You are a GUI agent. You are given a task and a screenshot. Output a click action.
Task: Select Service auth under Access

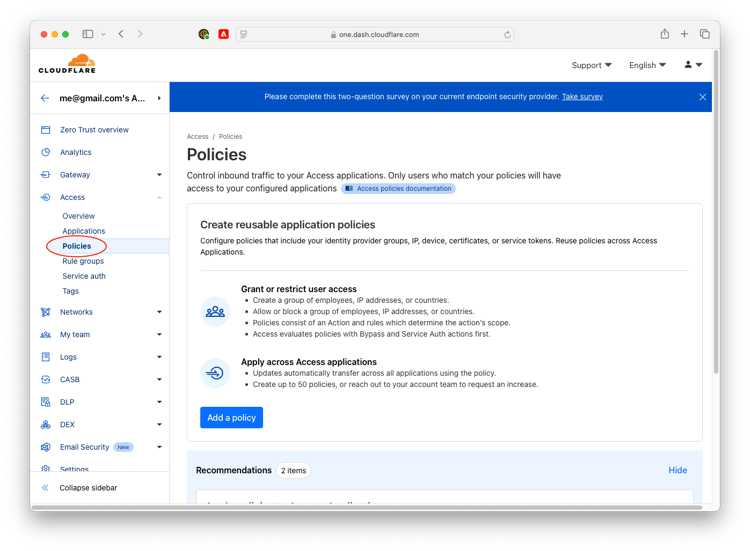[84, 276]
